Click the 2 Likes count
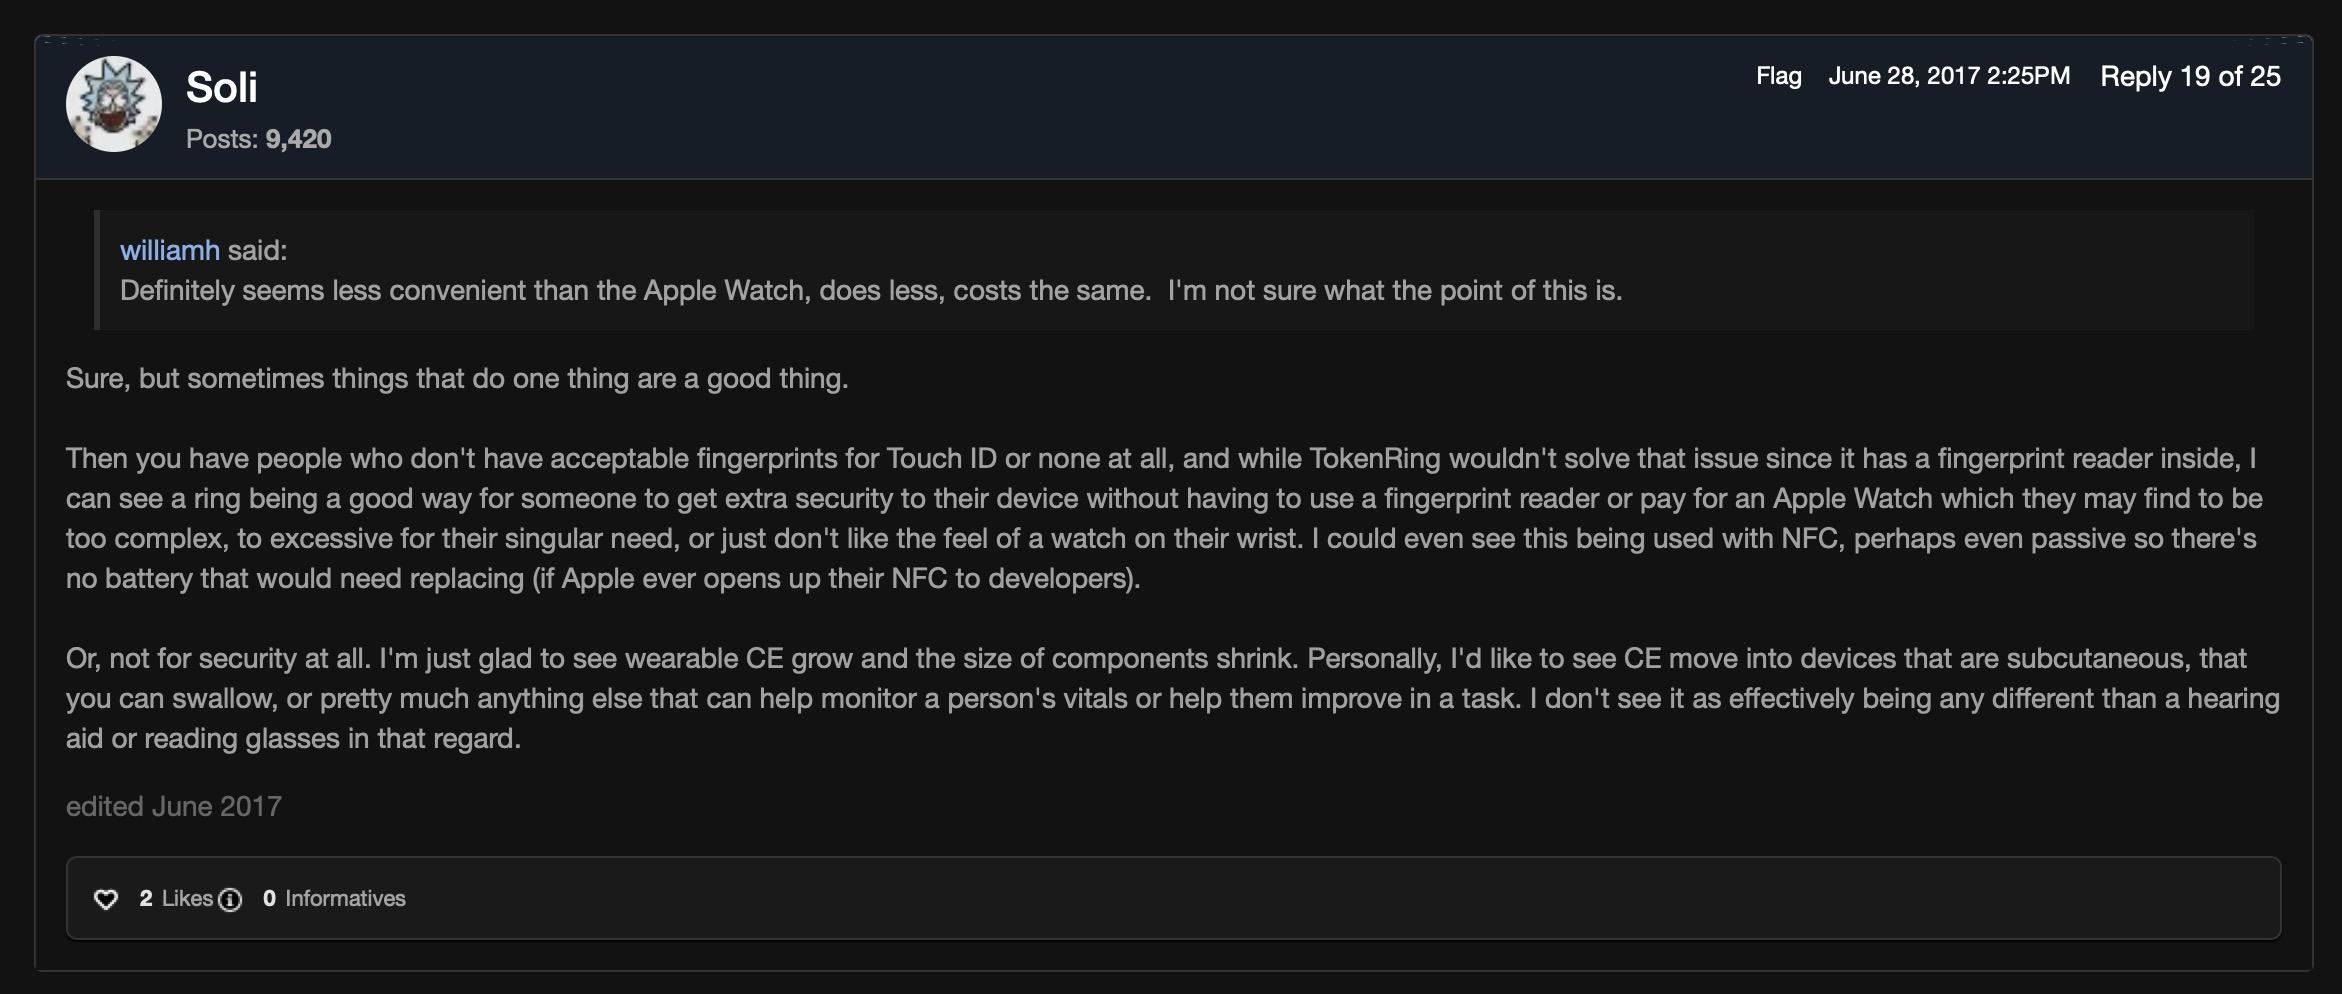The image size is (2342, 994). pos(176,898)
